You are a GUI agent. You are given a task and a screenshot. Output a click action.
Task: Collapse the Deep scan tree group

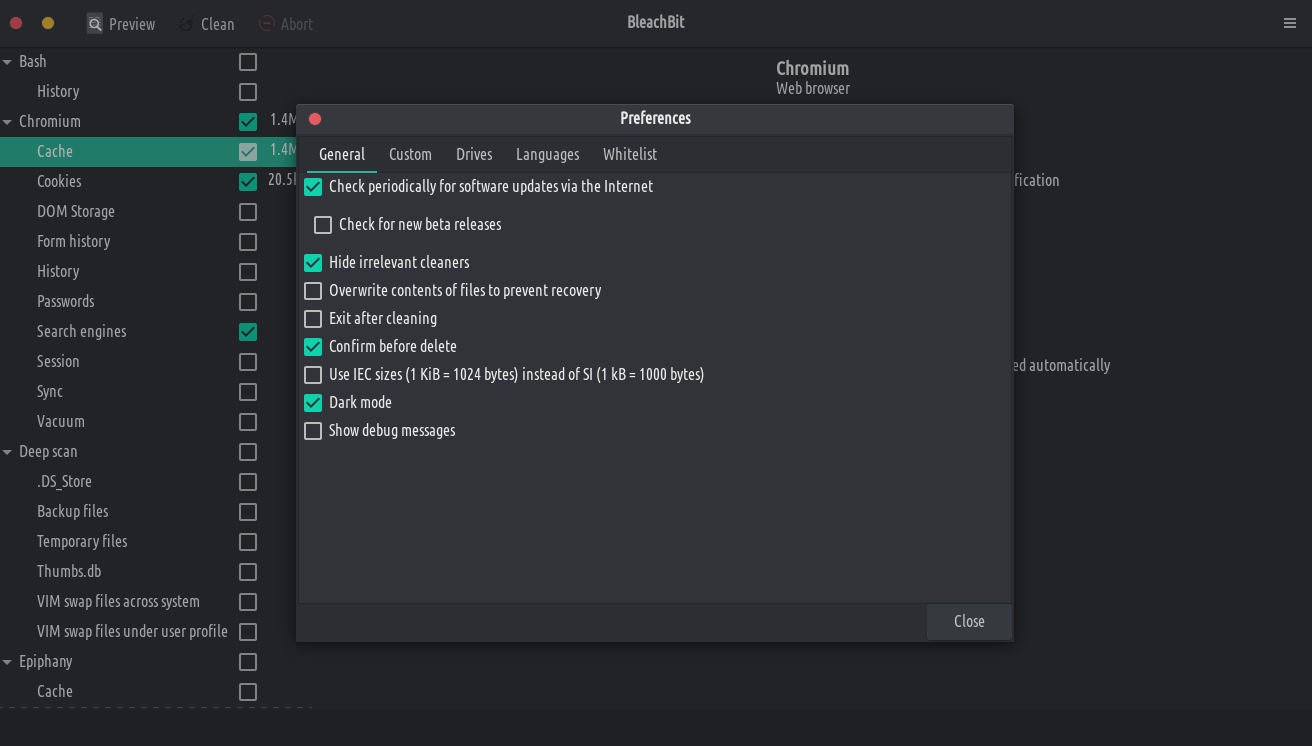8,452
